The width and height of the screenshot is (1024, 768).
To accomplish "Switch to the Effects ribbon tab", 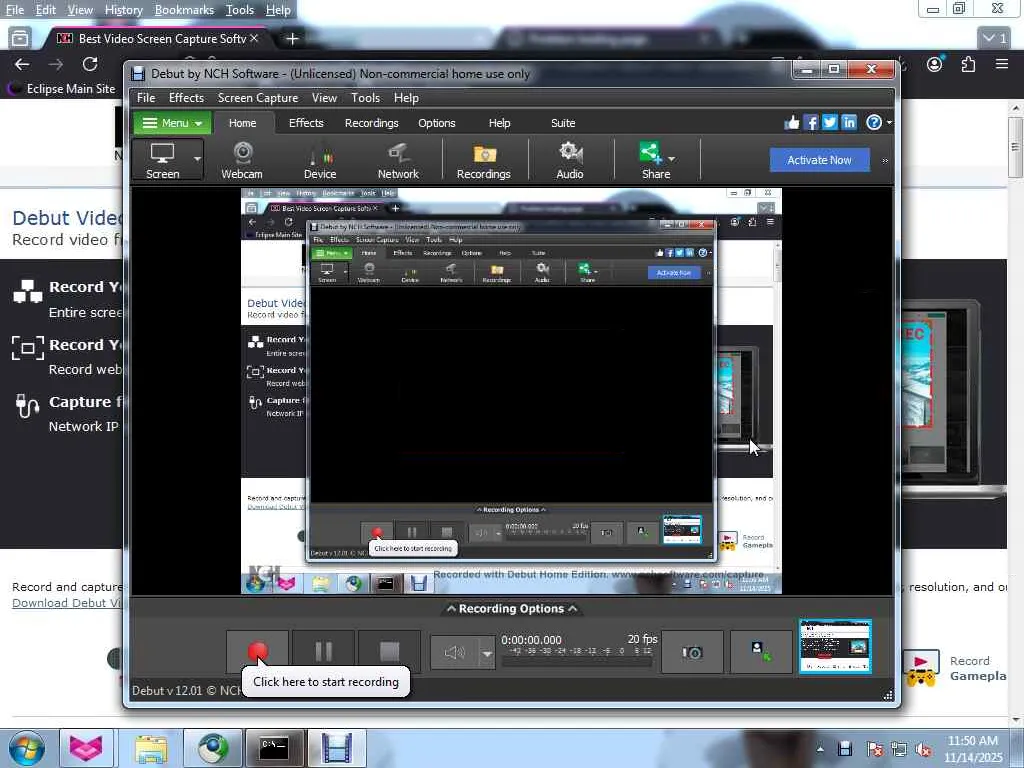I will (306, 123).
